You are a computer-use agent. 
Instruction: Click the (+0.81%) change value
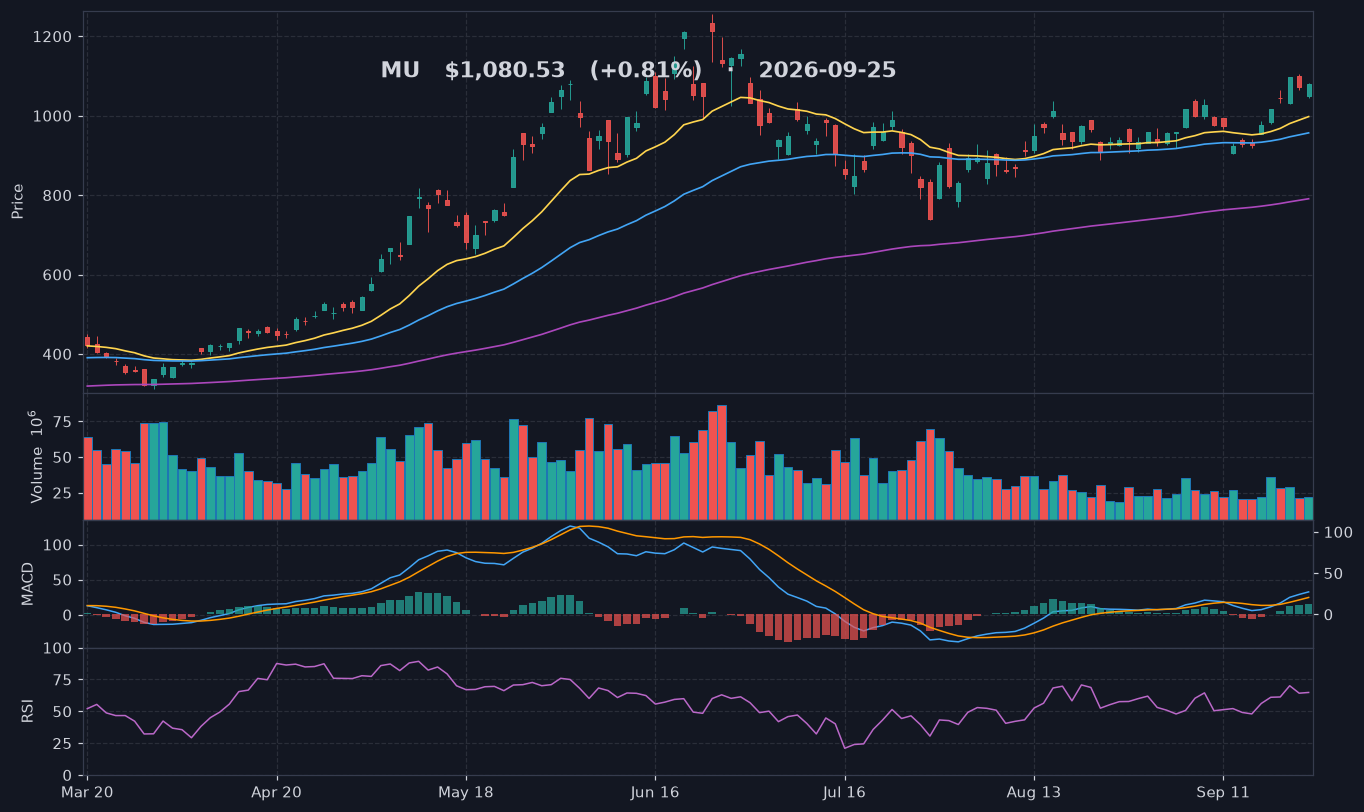(645, 71)
